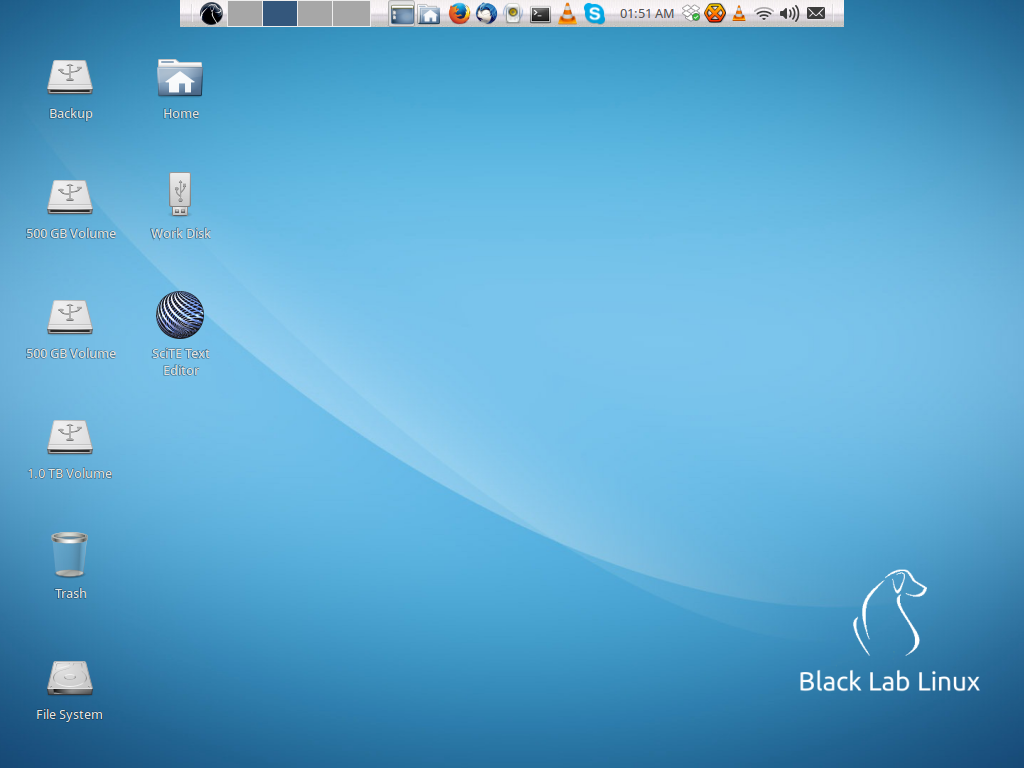The height and width of the screenshot is (768, 1024).
Task: Open the messaging envelope indicator
Action: pyautogui.click(x=816, y=14)
